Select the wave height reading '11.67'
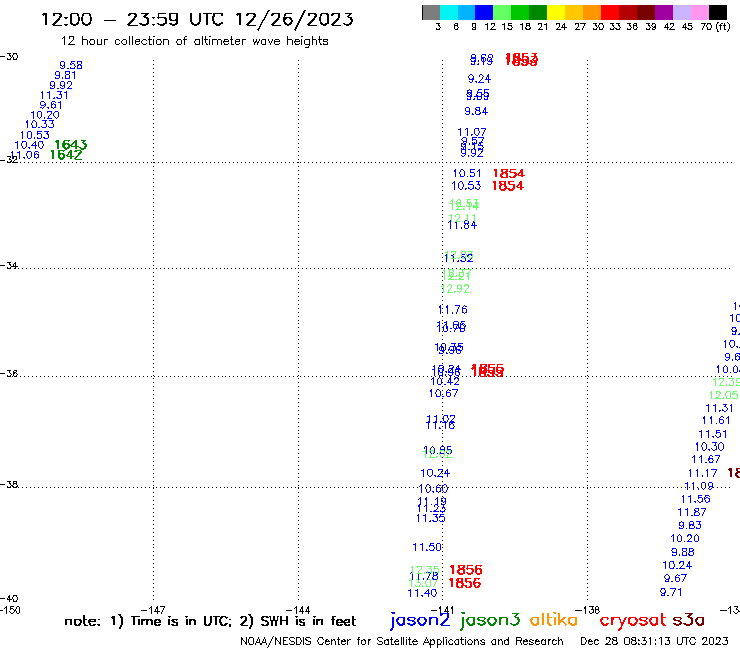 tap(706, 459)
